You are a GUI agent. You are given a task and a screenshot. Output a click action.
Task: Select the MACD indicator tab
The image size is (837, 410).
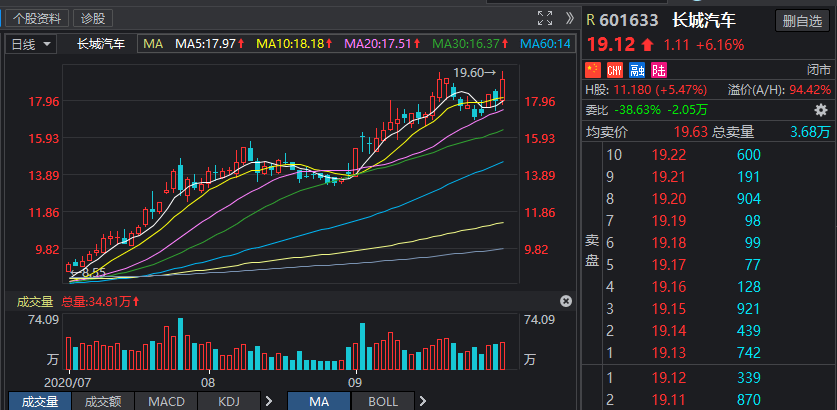tap(166, 401)
